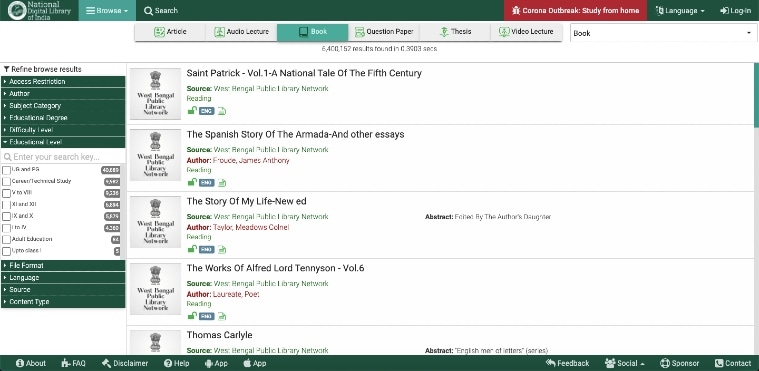
Task: Open the Search page
Action: click(x=161, y=10)
